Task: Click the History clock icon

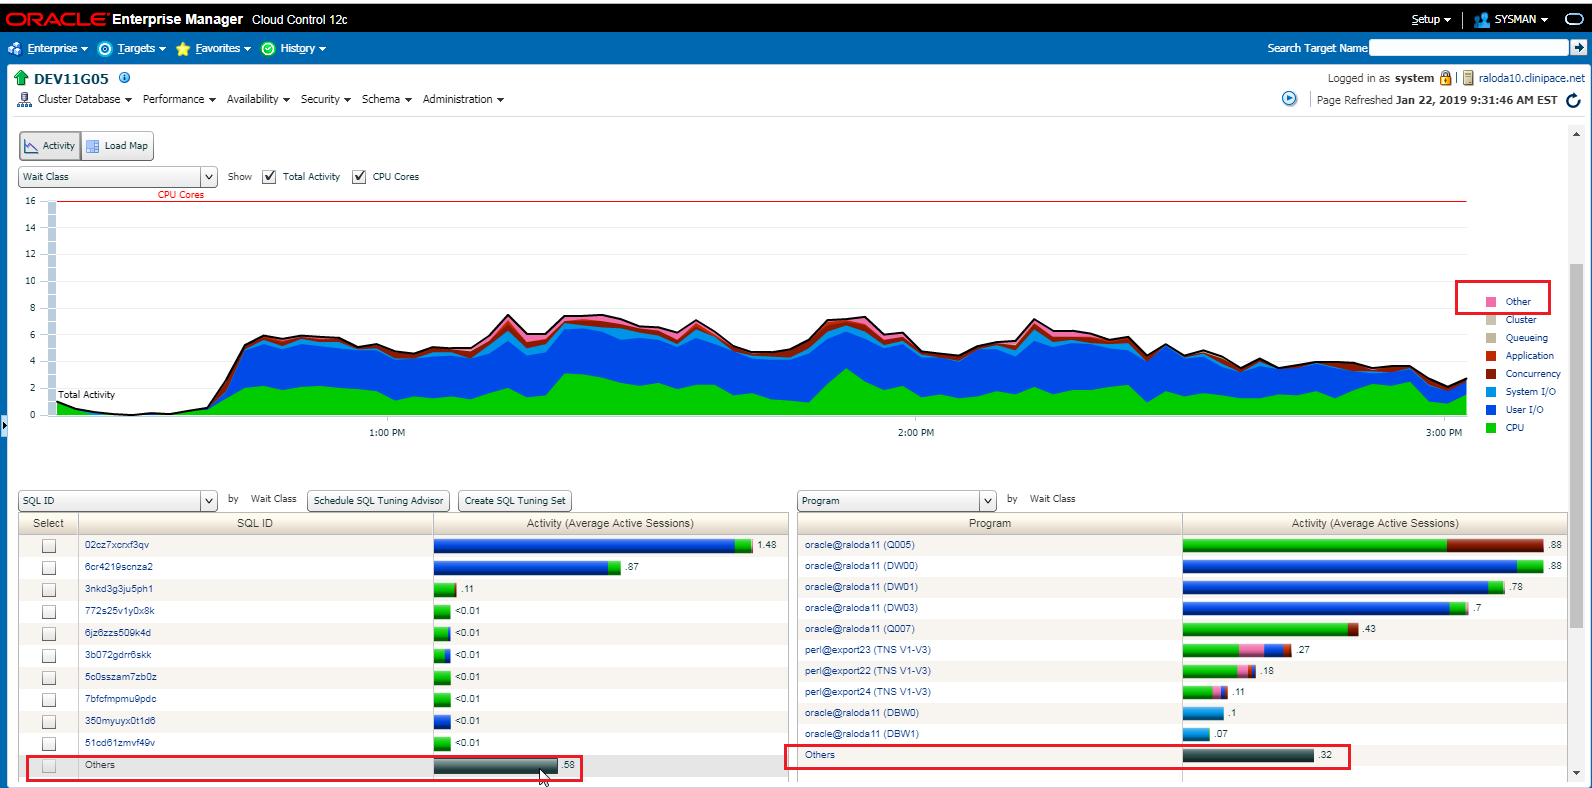Action: 268,48
